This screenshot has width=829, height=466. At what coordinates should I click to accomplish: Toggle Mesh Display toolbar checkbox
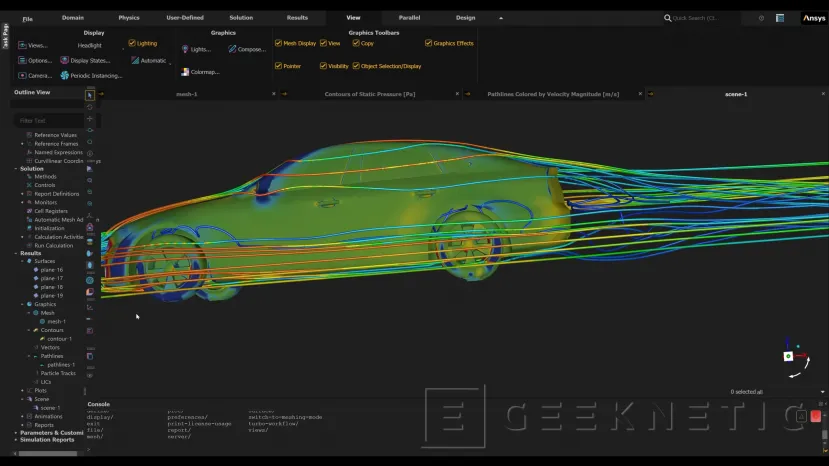278,43
